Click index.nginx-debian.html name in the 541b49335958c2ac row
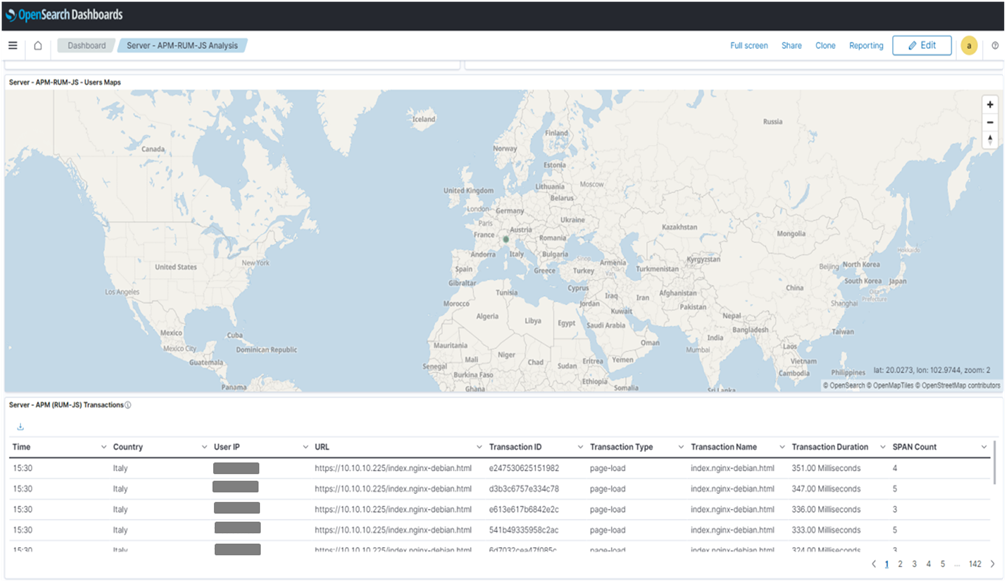The width and height of the screenshot is (1006, 582). point(732,530)
